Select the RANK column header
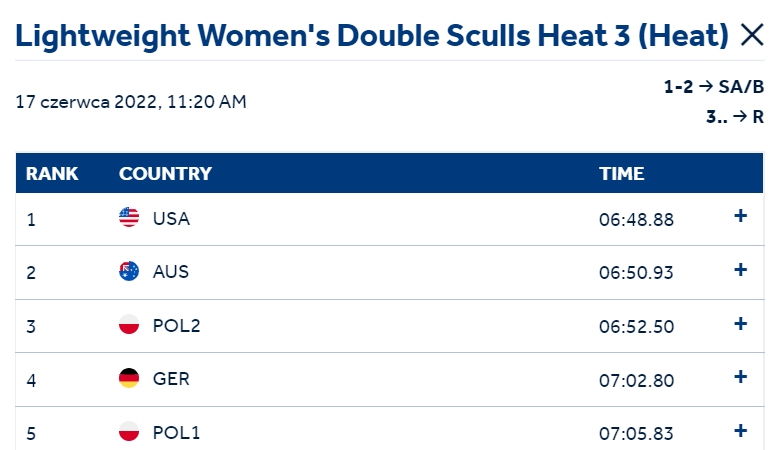 coord(52,173)
